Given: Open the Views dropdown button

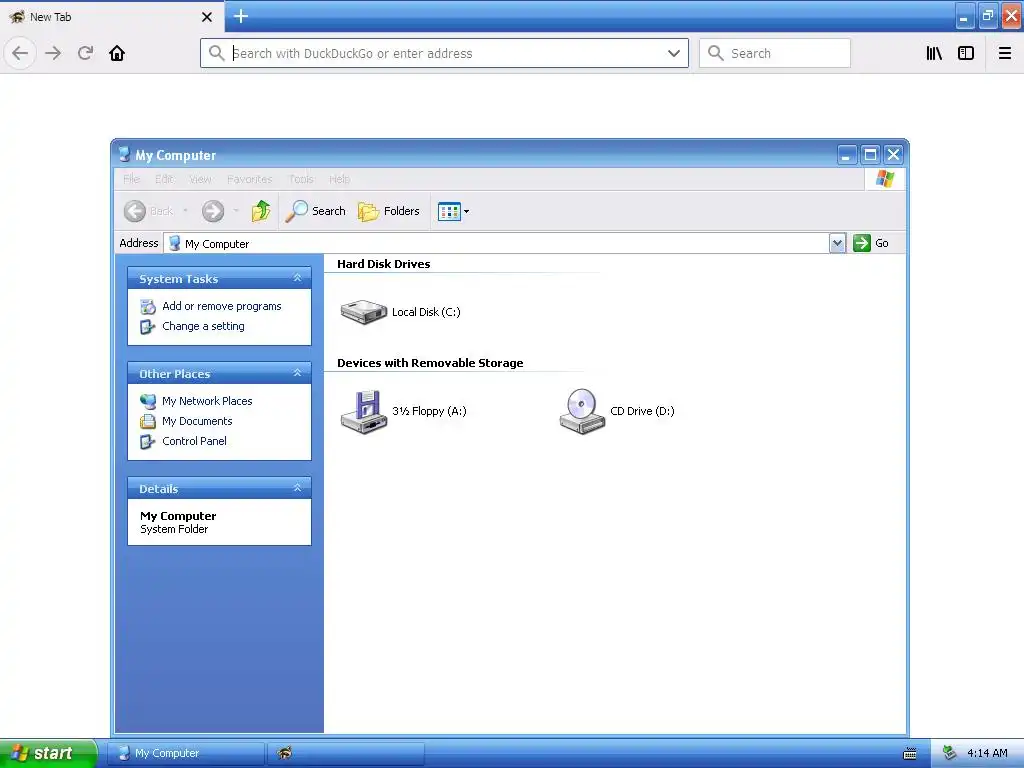Looking at the screenshot, I should point(453,211).
